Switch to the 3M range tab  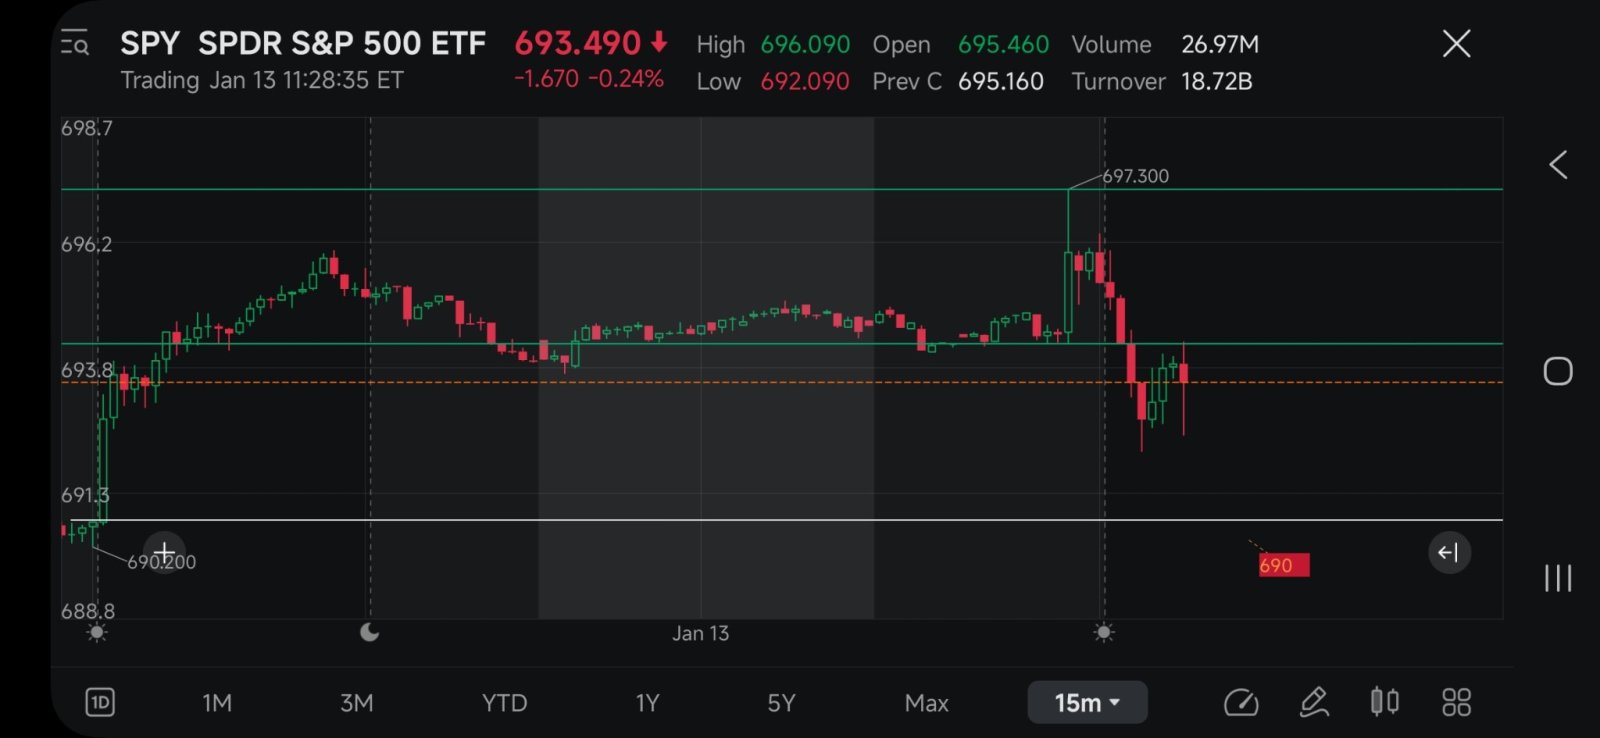357,703
